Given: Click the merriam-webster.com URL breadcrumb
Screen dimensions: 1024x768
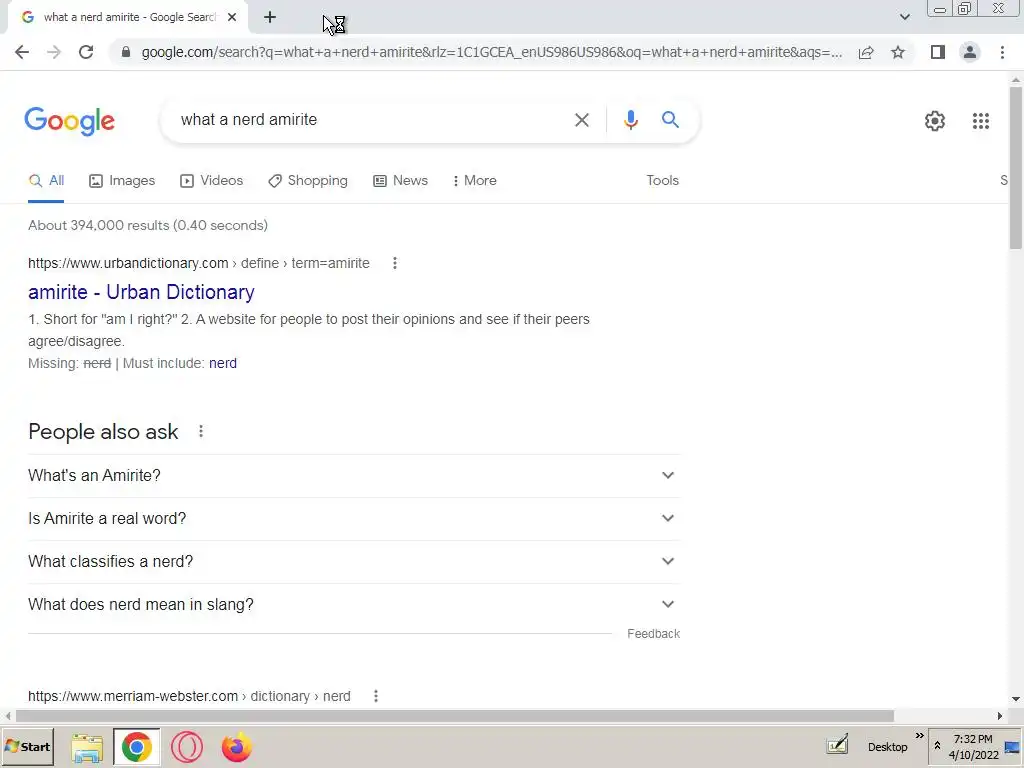Looking at the screenshot, I should (x=189, y=696).
